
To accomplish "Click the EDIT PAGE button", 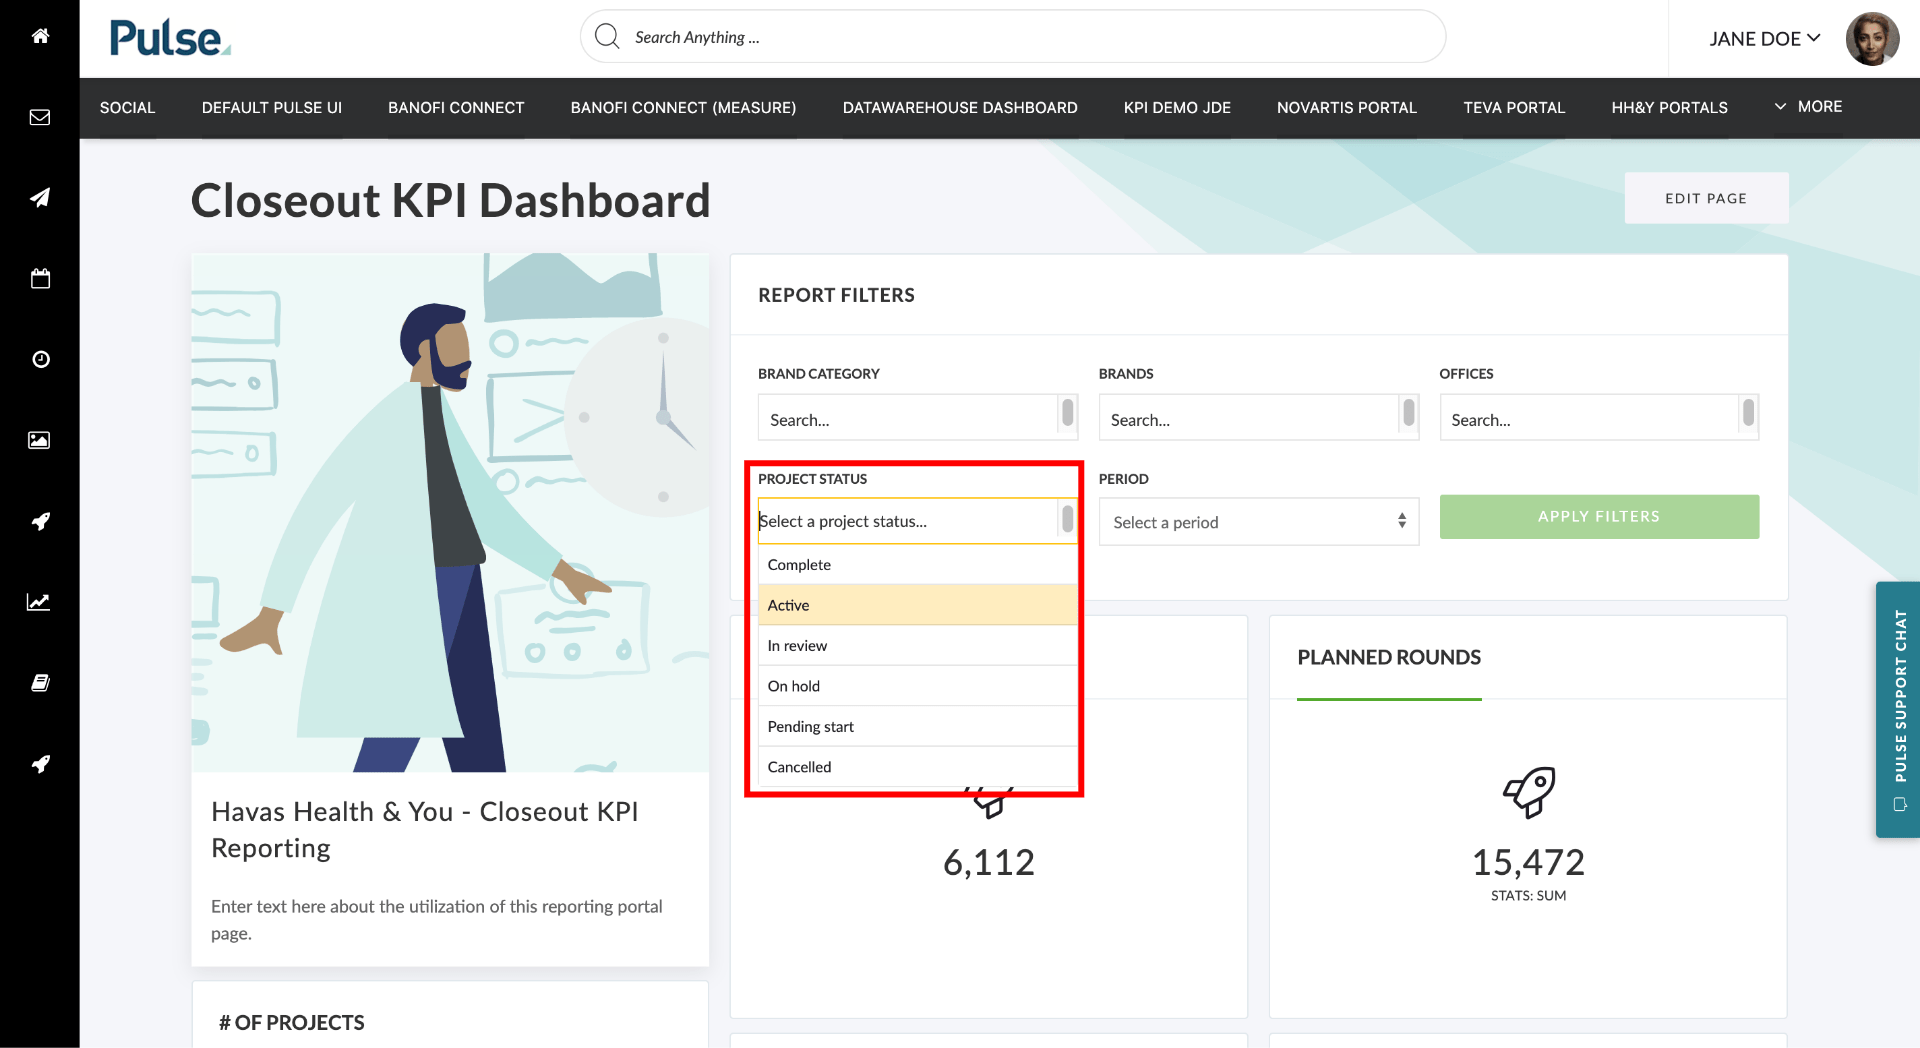I will click(1706, 198).
